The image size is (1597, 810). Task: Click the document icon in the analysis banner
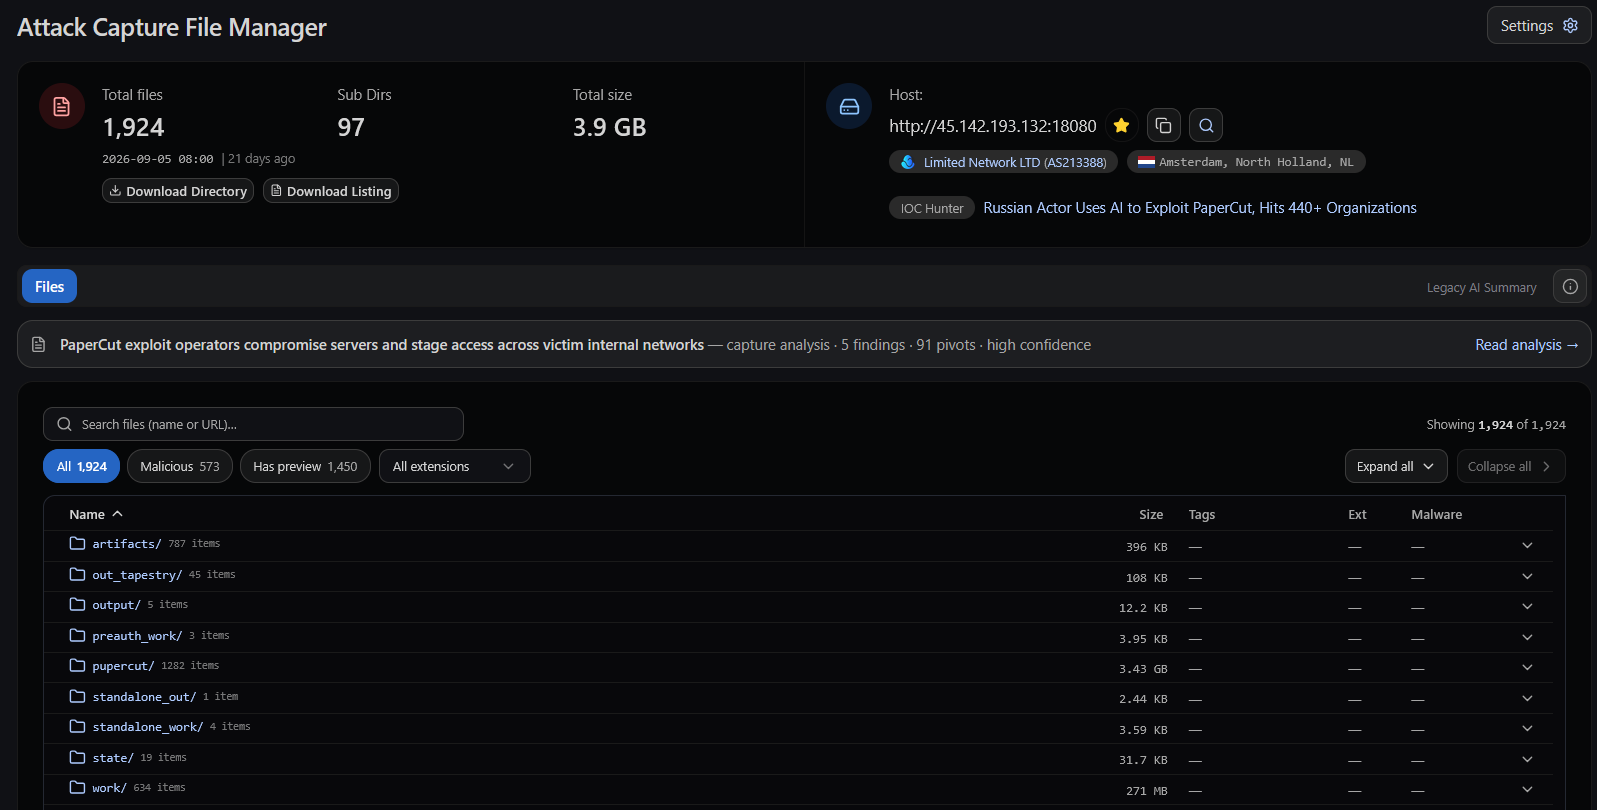point(39,344)
